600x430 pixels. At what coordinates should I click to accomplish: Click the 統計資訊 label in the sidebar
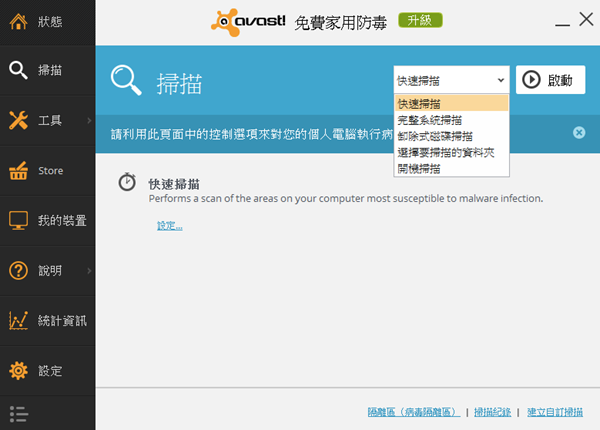(x=62, y=321)
